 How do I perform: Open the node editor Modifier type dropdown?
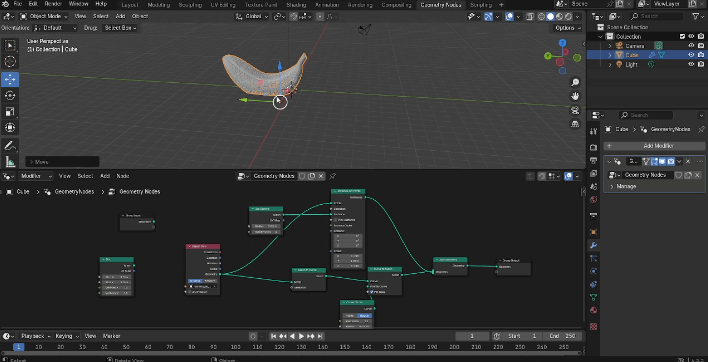click(35, 176)
